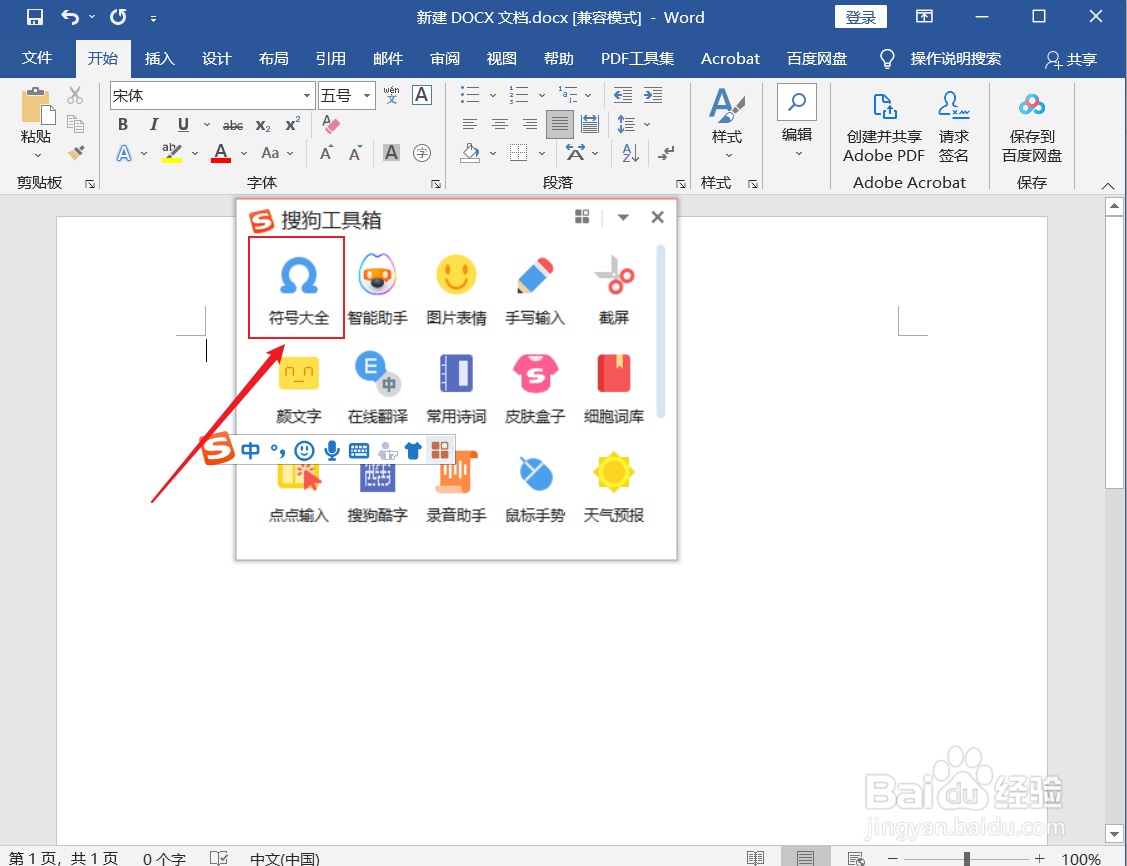1127x866 pixels.
Task: Toggle Italic formatting
Action: [153, 125]
